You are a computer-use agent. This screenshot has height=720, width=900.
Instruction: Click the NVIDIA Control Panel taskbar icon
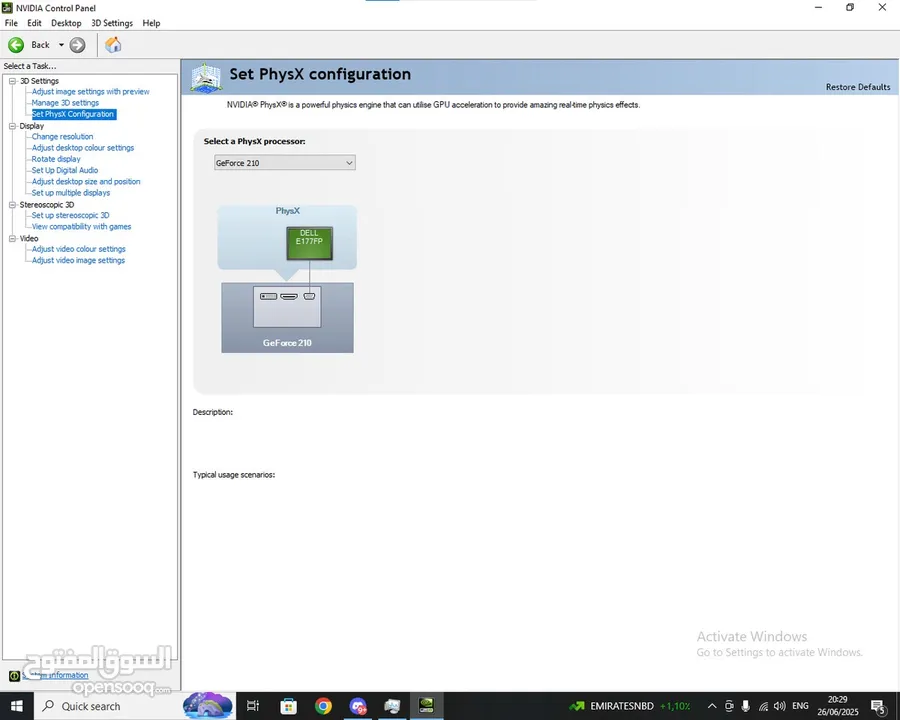click(426, 706)
